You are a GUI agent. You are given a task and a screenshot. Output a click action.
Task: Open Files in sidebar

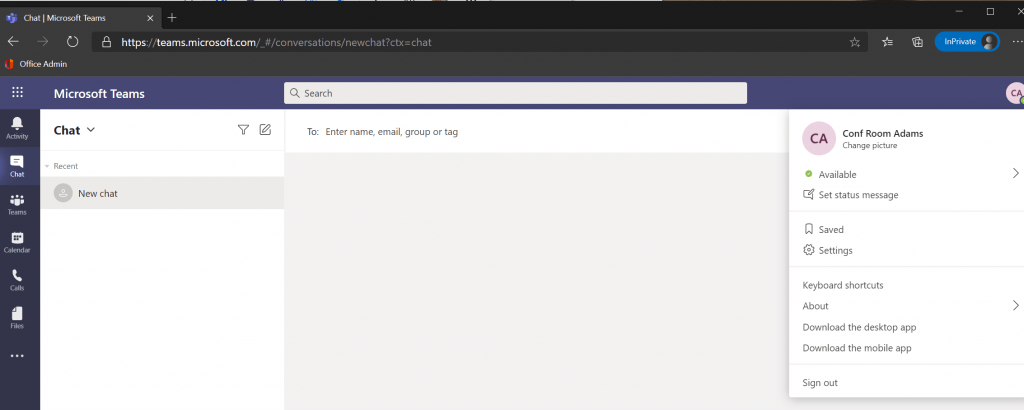pyautogui.click(x=17, y=318)
